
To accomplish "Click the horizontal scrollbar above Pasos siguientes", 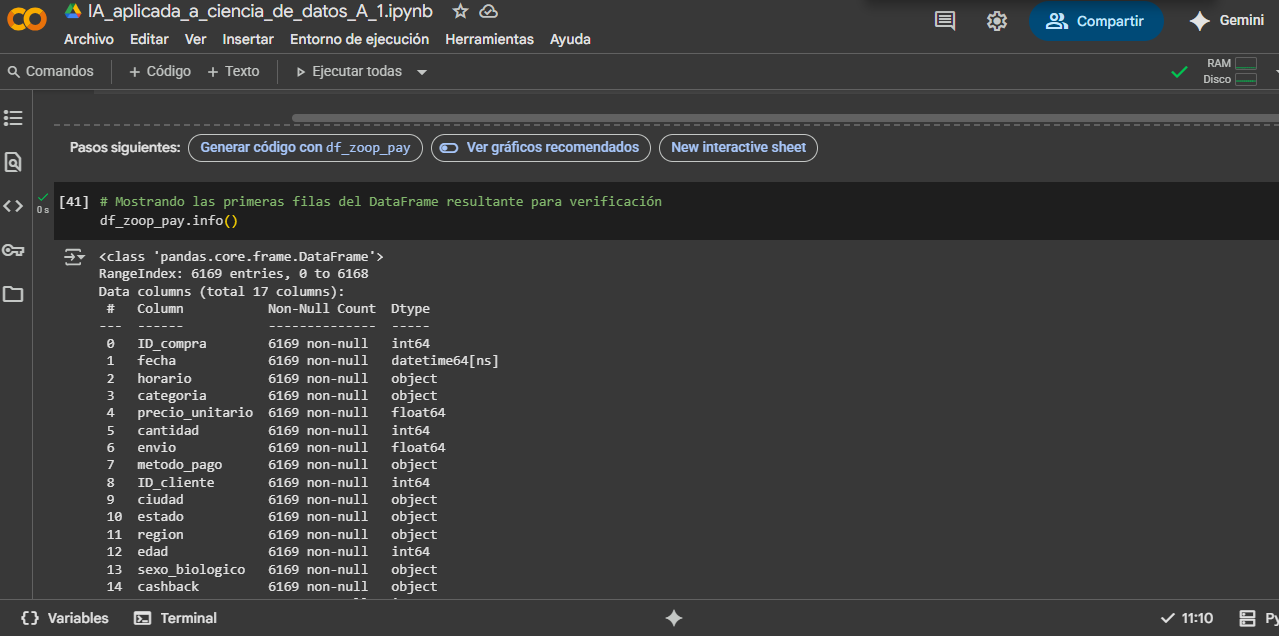I will [785, 118].
